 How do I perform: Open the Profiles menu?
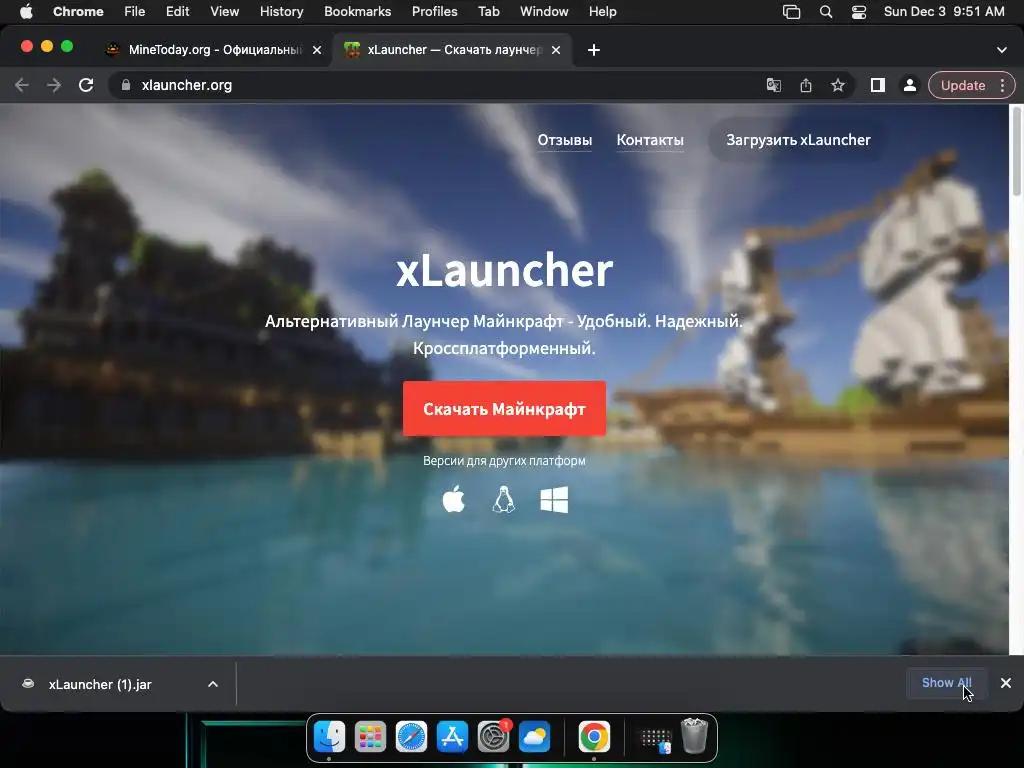coord(434,11)
